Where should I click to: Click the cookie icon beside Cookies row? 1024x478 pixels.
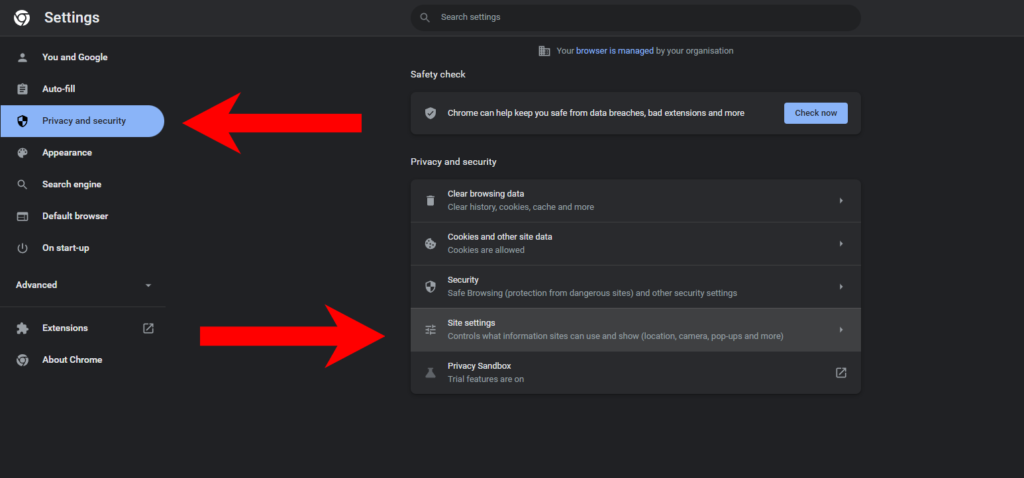(430, 243)
